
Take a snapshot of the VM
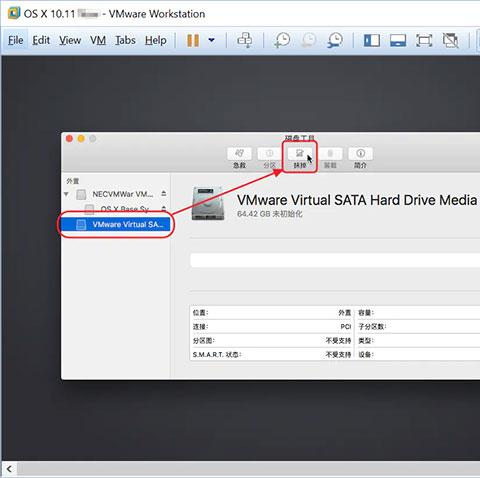[x=282, y=40]
